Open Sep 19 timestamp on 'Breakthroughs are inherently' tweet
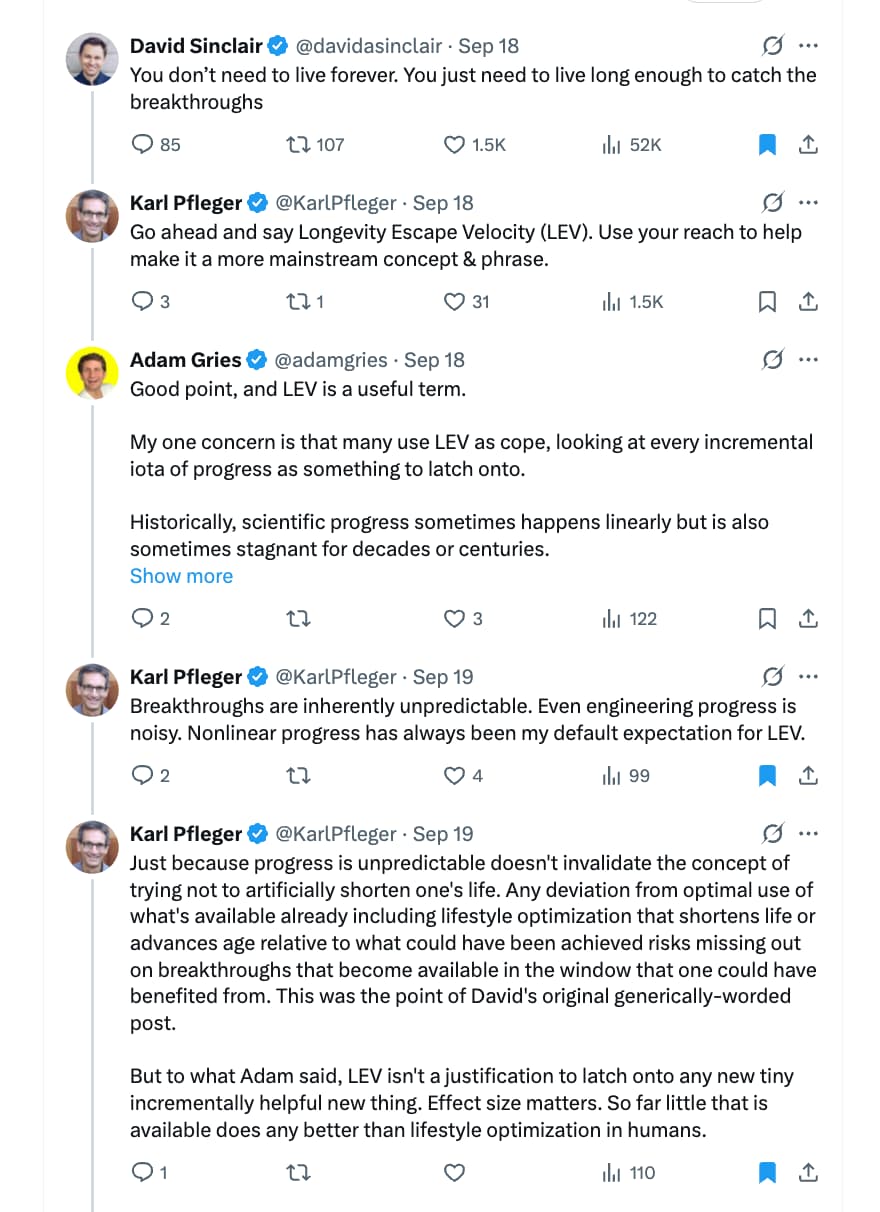The image size is (880, 1212). [x=443, y=677]
